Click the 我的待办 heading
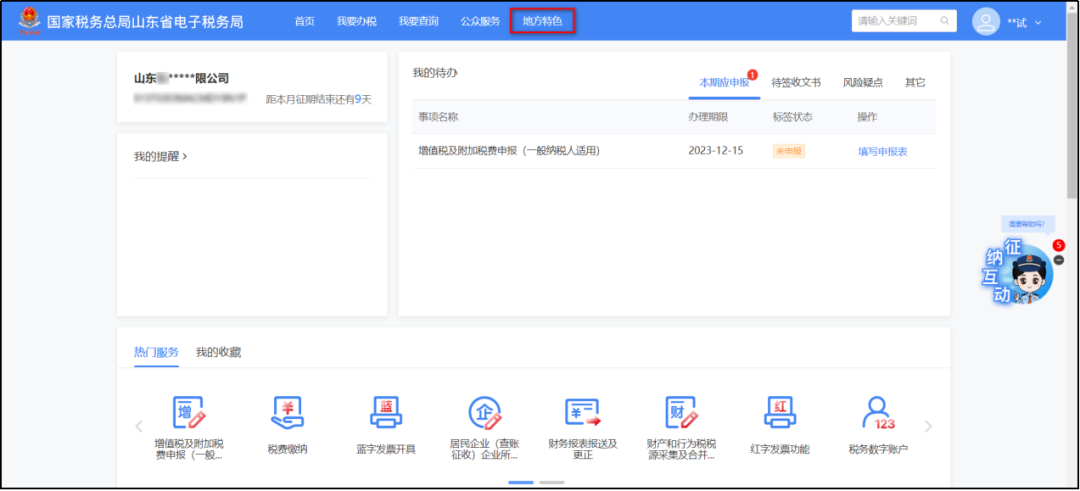Viewport: 1080px width, 491px height. (x=435, y=72)
